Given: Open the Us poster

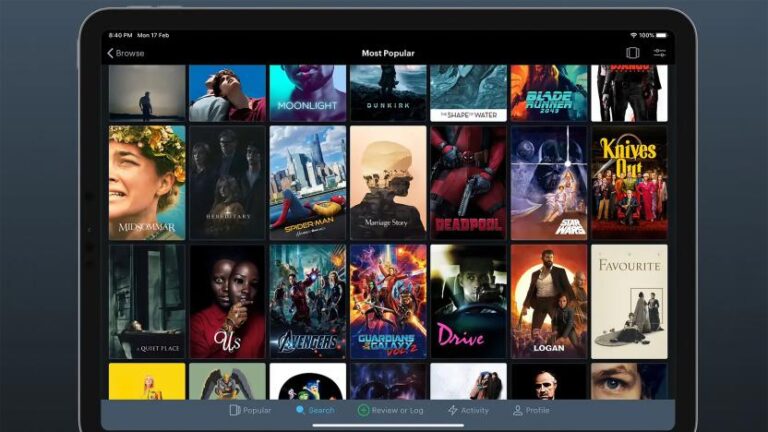Looking at the screenshot, I should coord(227,302).
